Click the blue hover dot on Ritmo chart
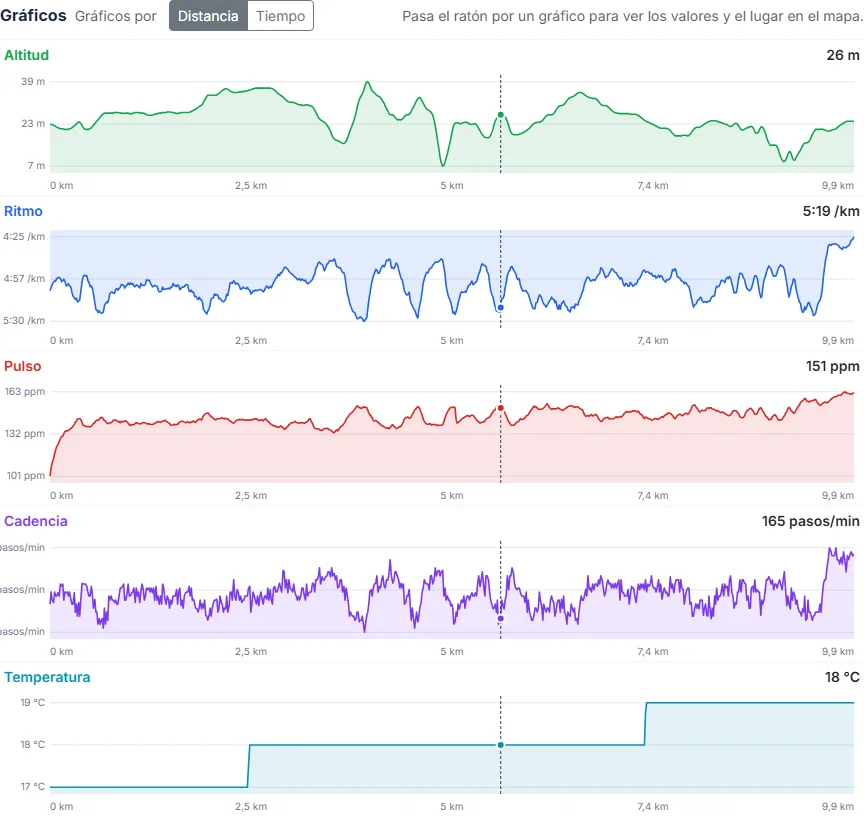 (x=501, y=307)
